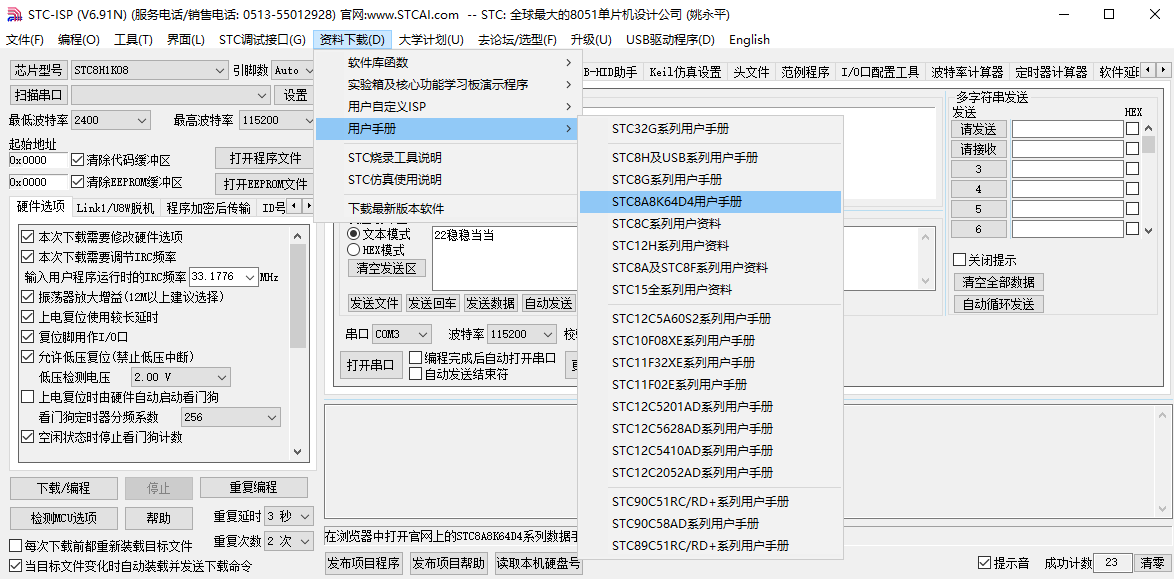Open the 大学计划(U) menu
Image resolution: width=1174 pixels, height=579 pixels.
tap(431, 40)
